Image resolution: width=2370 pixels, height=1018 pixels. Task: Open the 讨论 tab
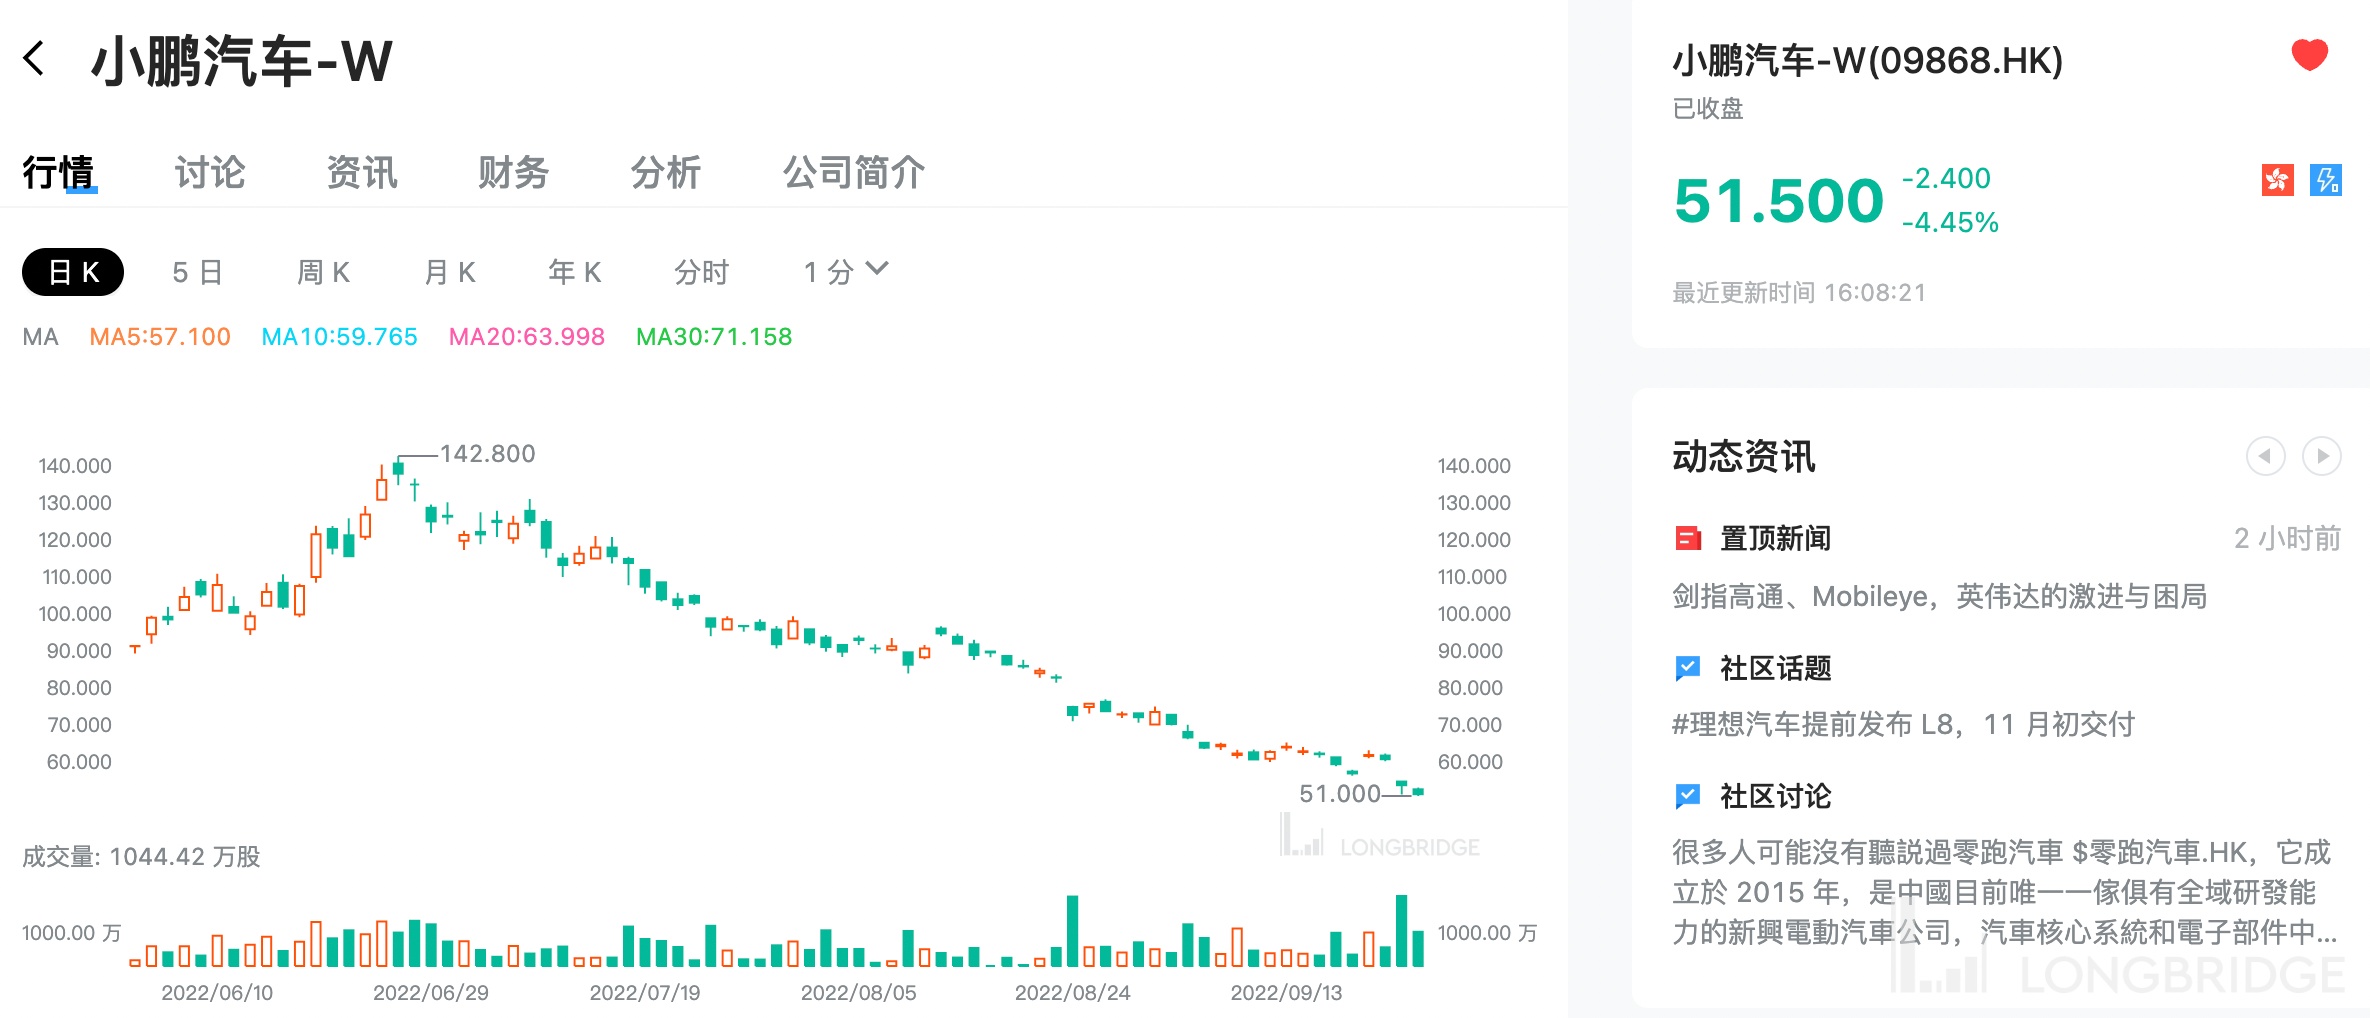[x=210, y=172]
